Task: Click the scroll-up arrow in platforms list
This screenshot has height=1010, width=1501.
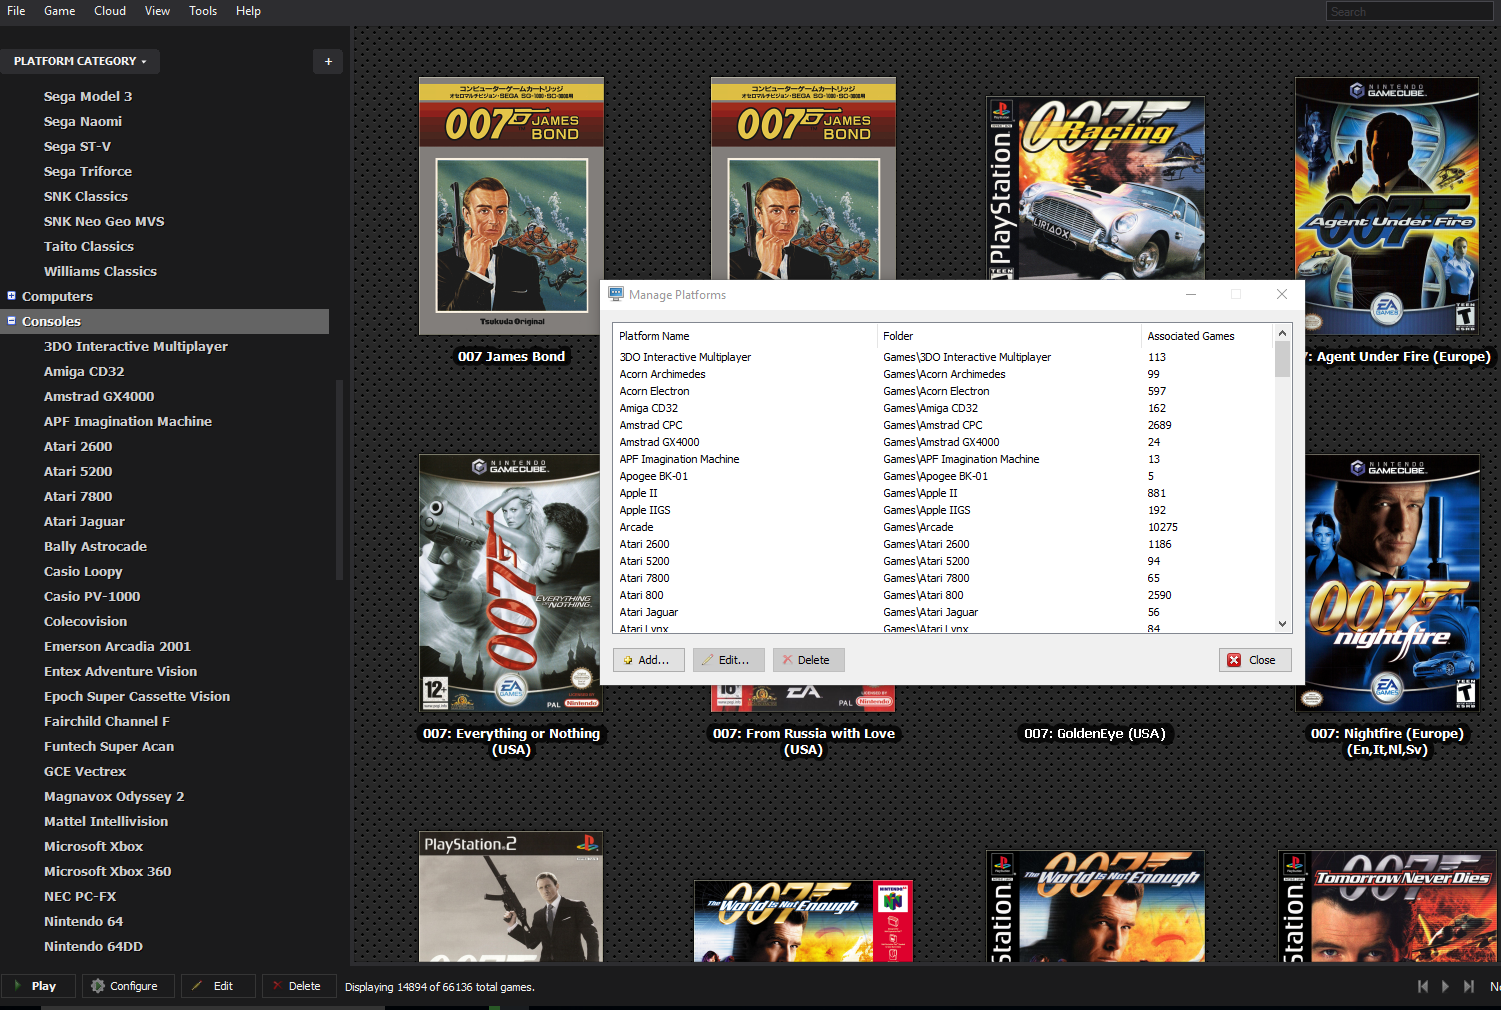Action: pos(1282,333)
